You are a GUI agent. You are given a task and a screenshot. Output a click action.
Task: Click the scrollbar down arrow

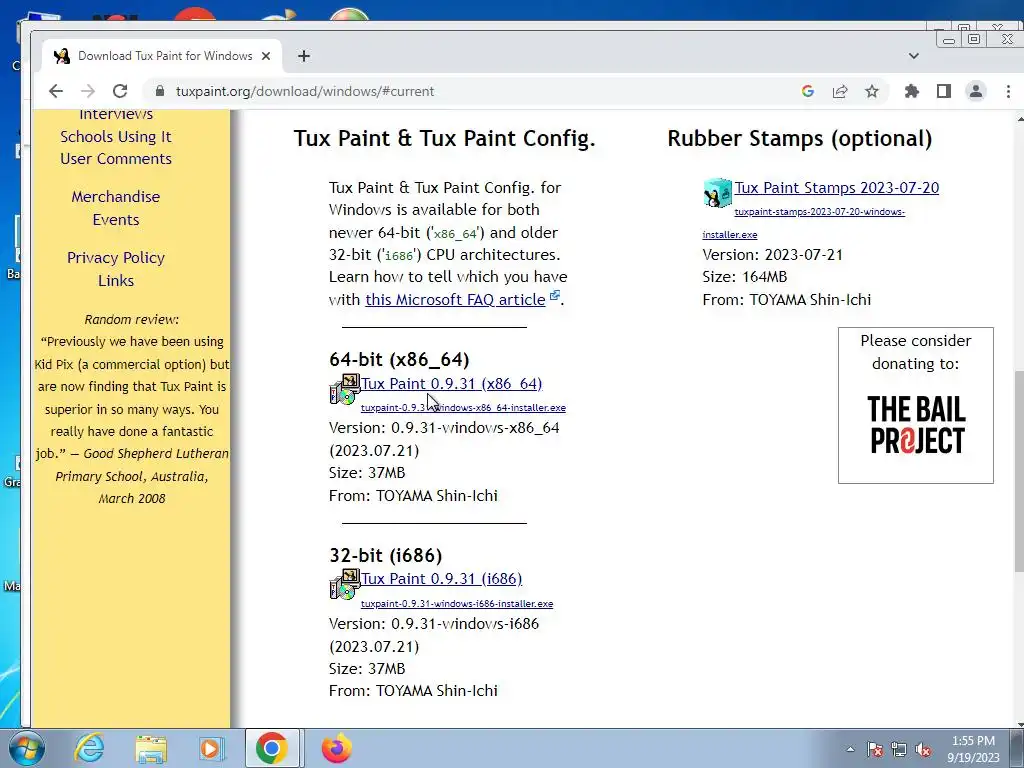[1020, 724]
